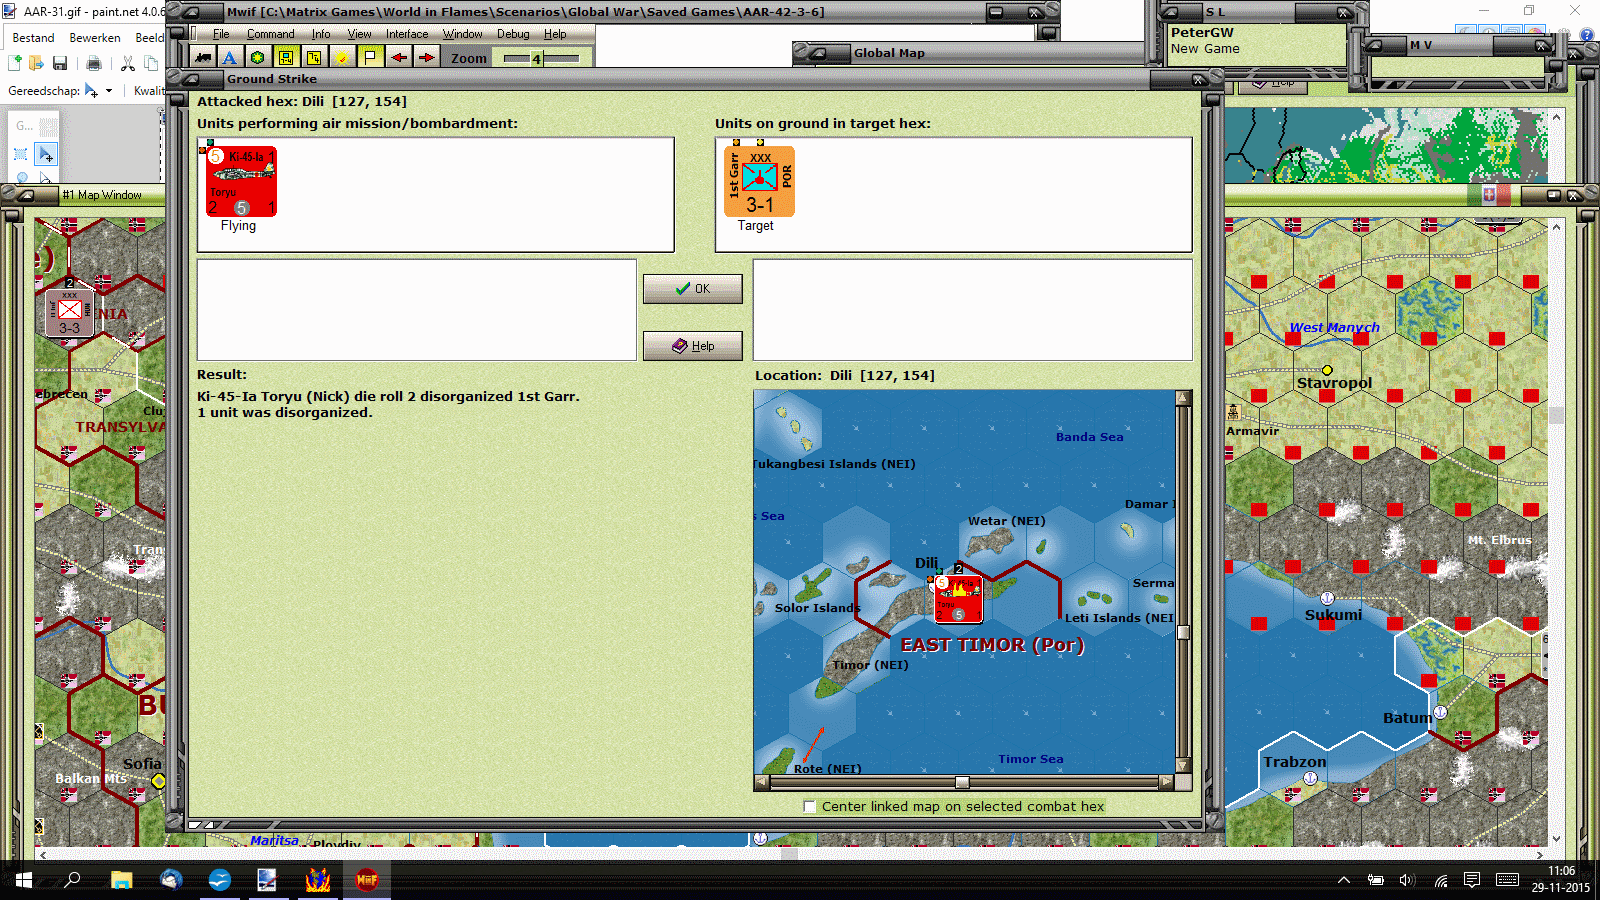Click the volume speaker icon in system tray

pos(1408,880)
